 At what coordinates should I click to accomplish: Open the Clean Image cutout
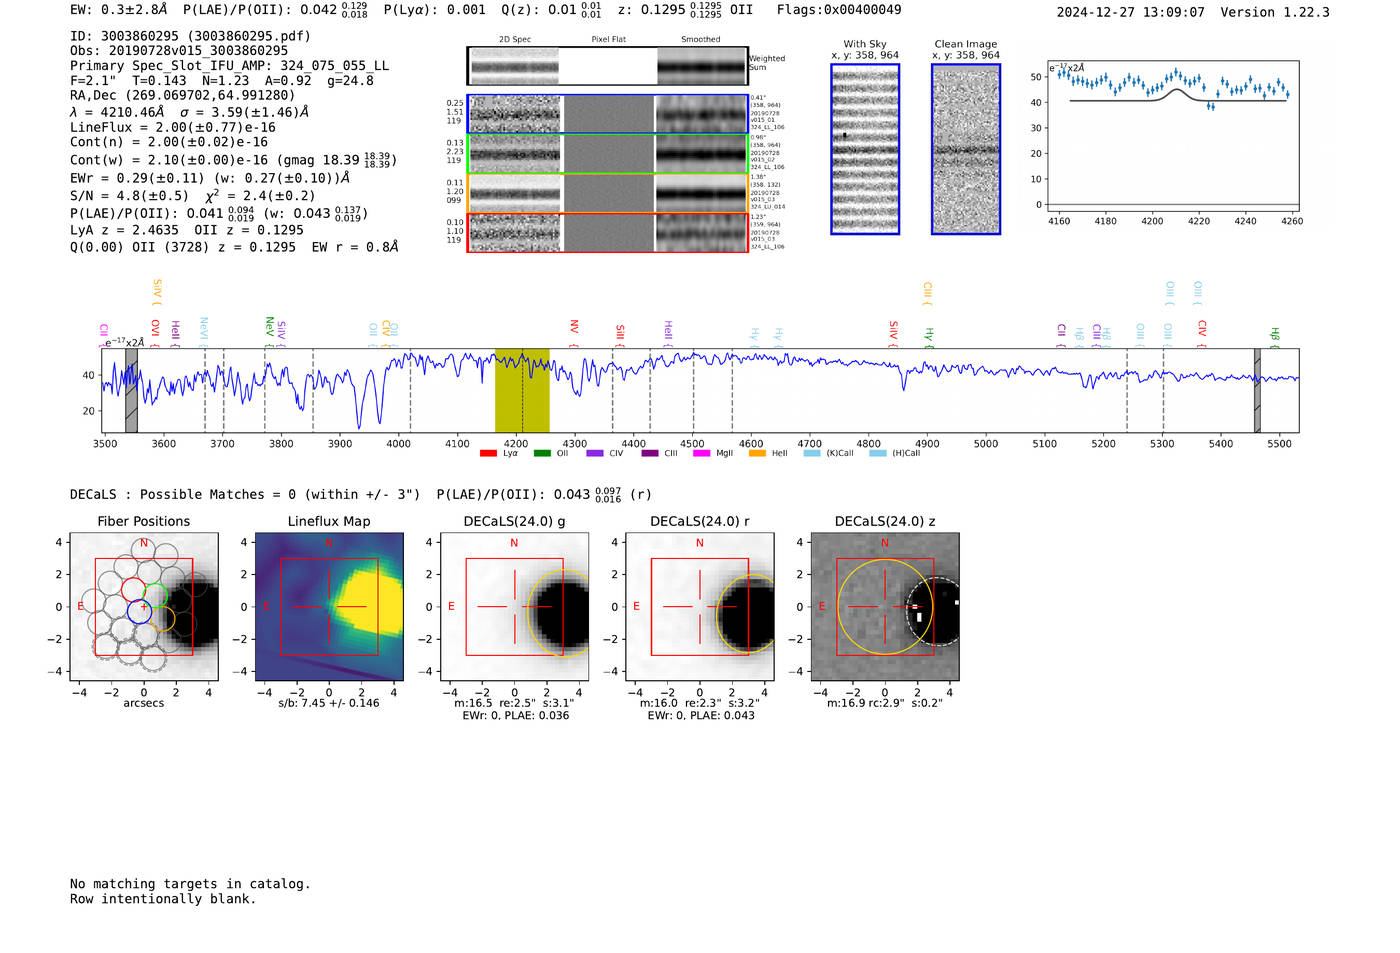pos(965,149)
